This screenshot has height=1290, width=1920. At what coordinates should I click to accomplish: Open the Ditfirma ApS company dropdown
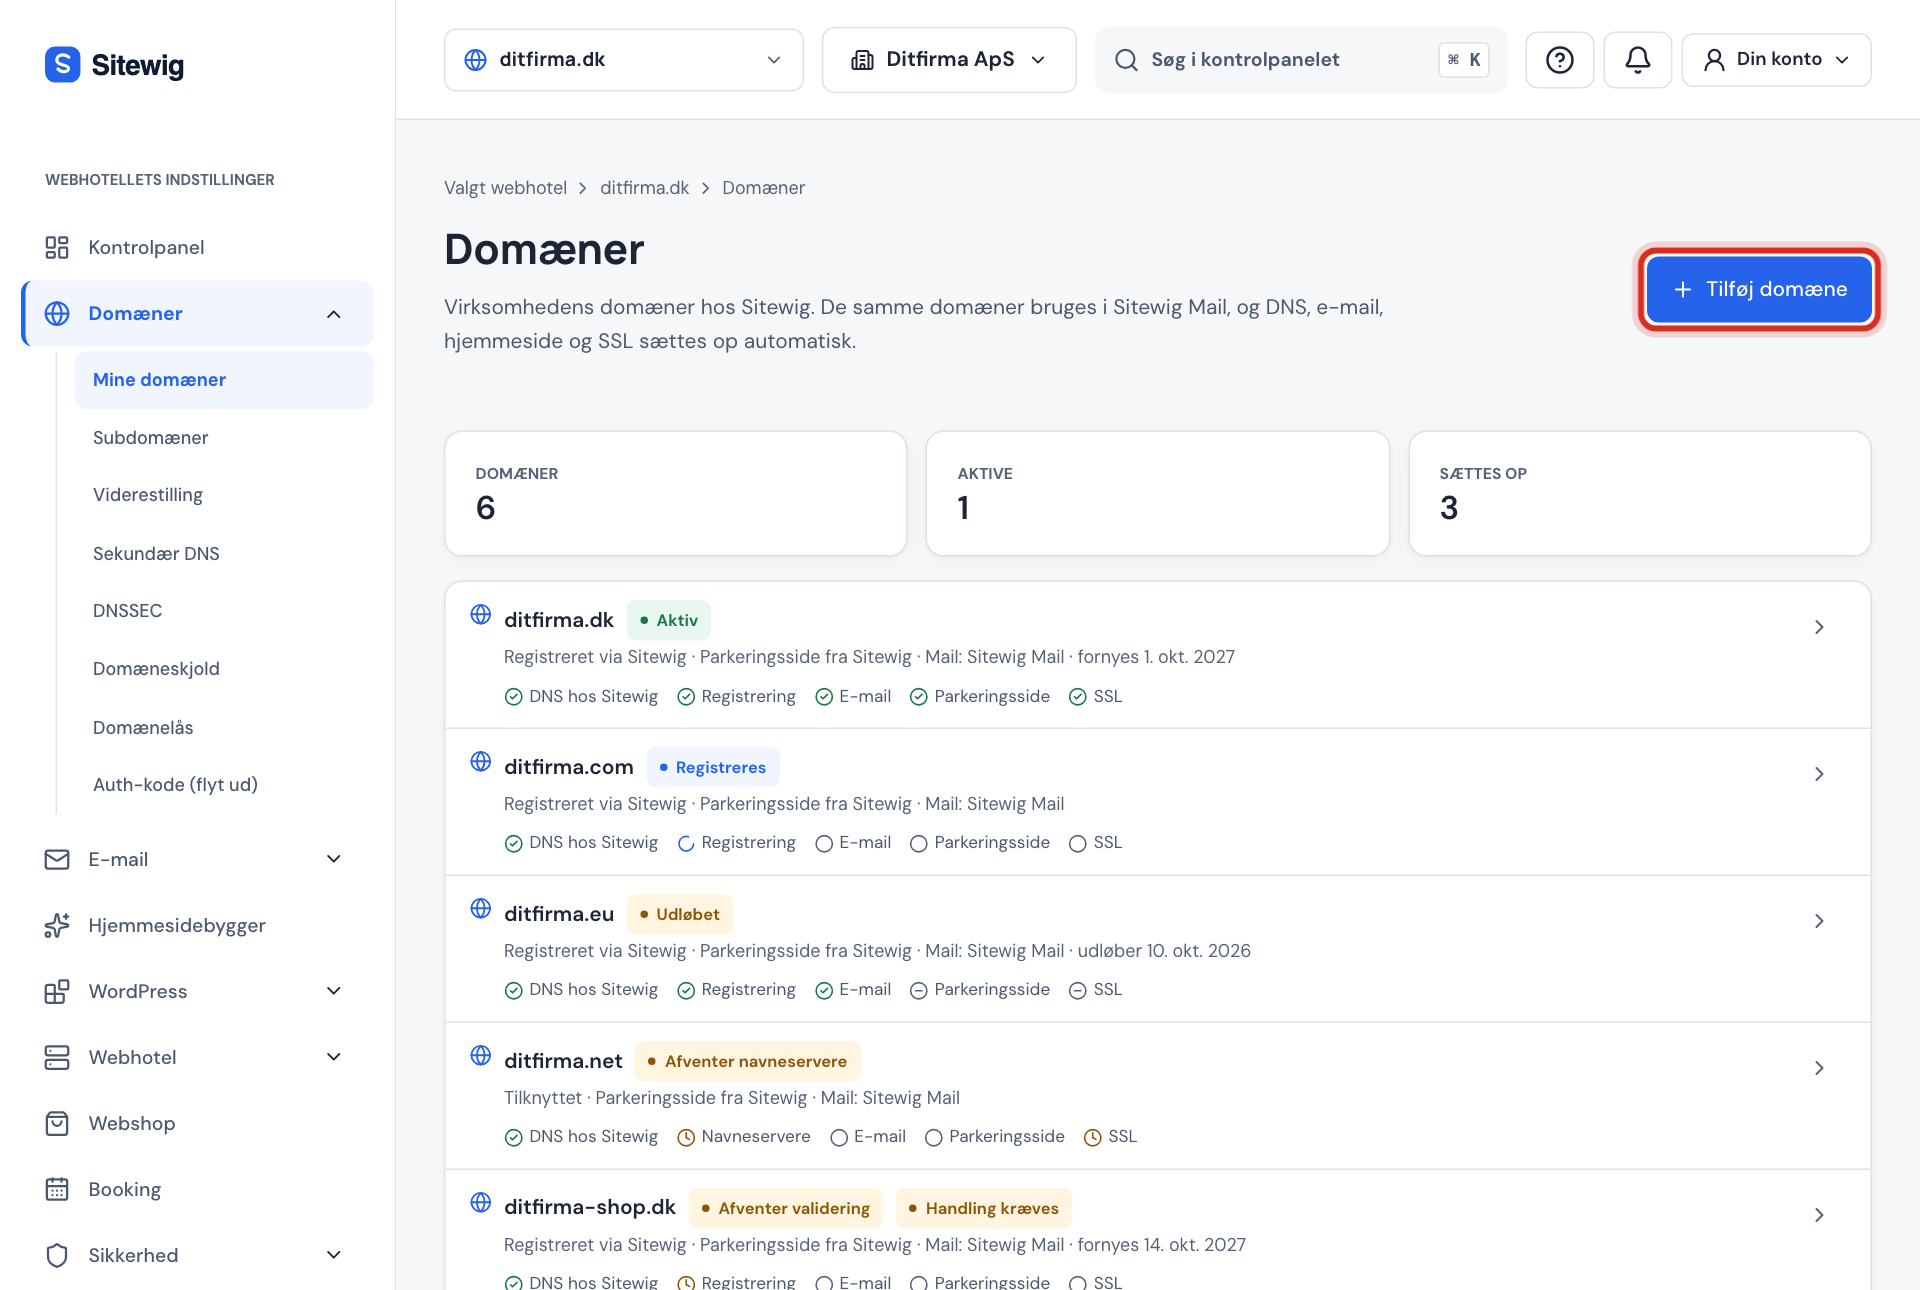click(x=949, y=60)
